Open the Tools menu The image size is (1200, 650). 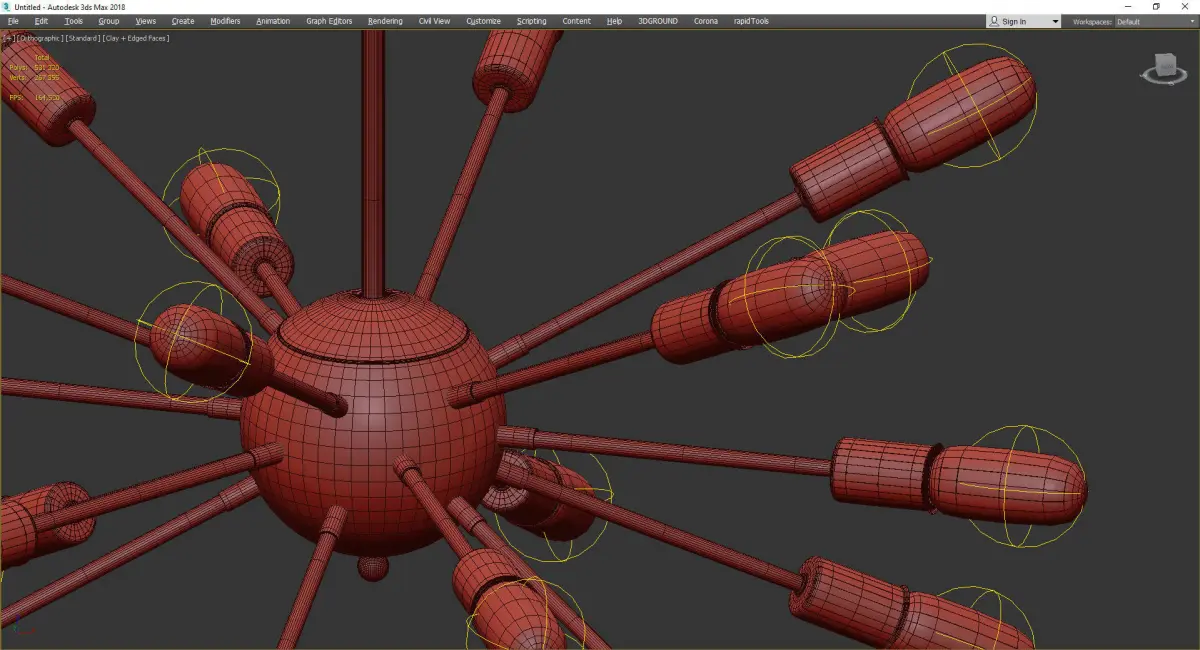74,21
